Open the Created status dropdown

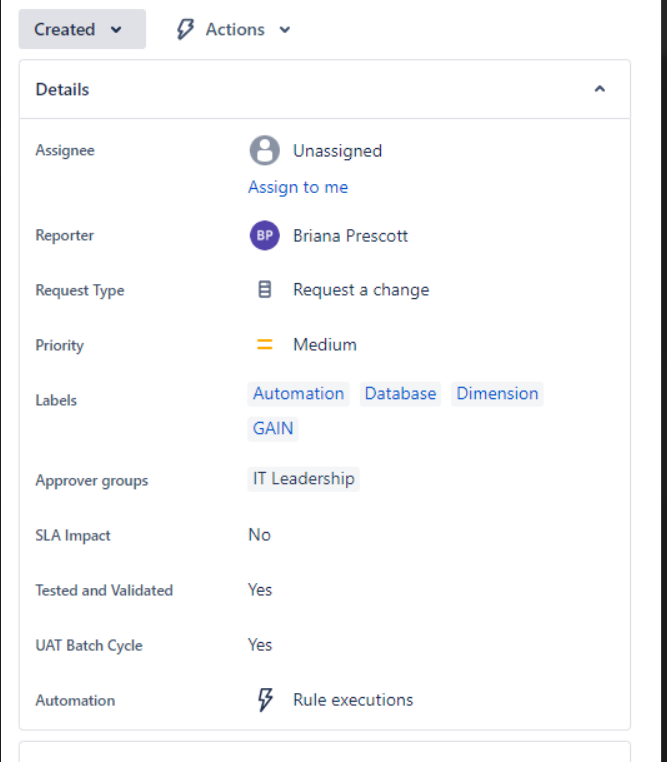tap(81, 29)
